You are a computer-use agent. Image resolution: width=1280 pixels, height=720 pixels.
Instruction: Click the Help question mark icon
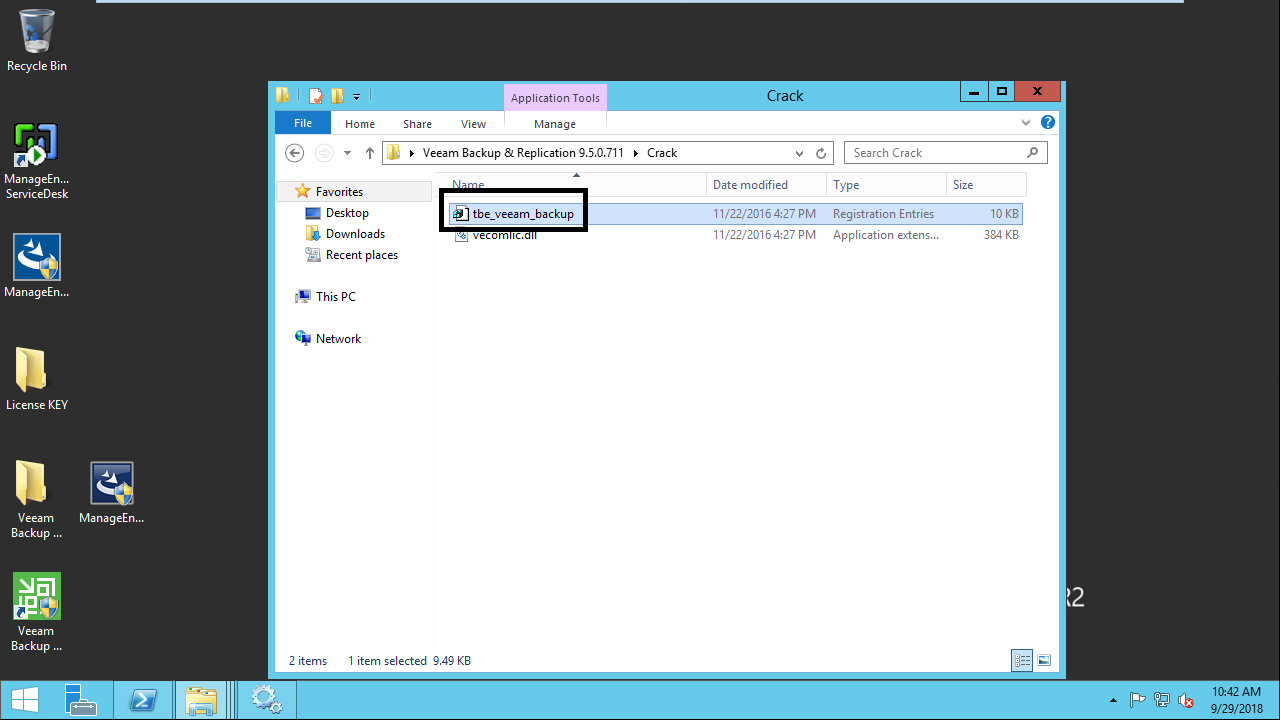[x=1047, y=123]
